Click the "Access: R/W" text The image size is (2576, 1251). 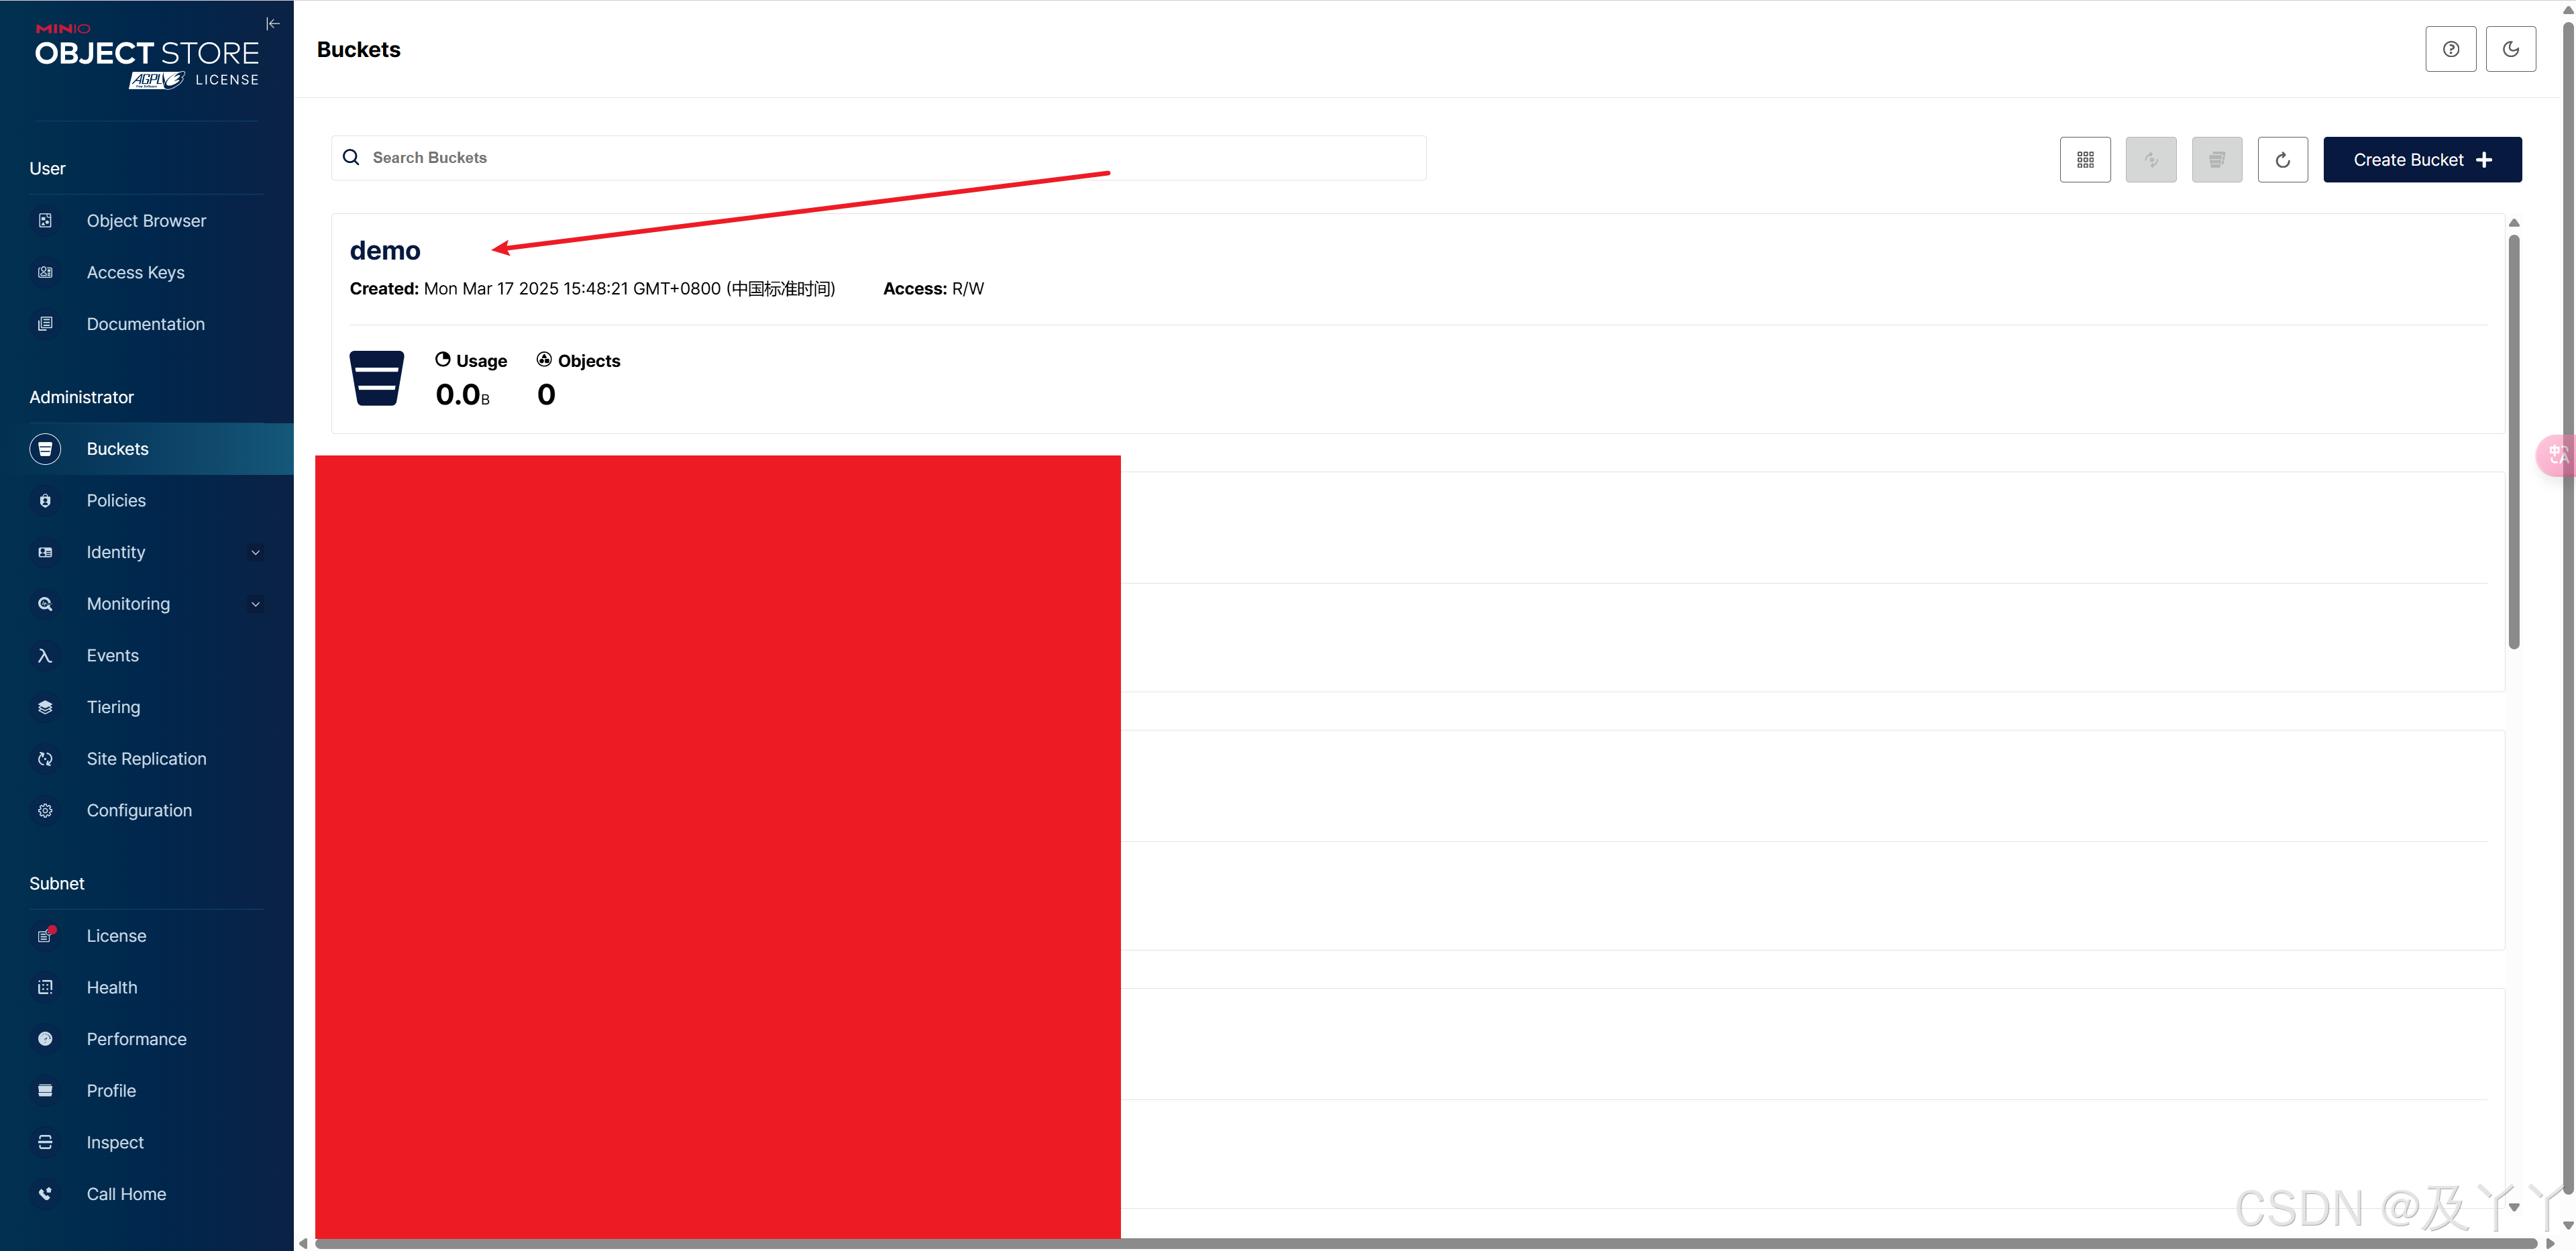tap(933, 289)
